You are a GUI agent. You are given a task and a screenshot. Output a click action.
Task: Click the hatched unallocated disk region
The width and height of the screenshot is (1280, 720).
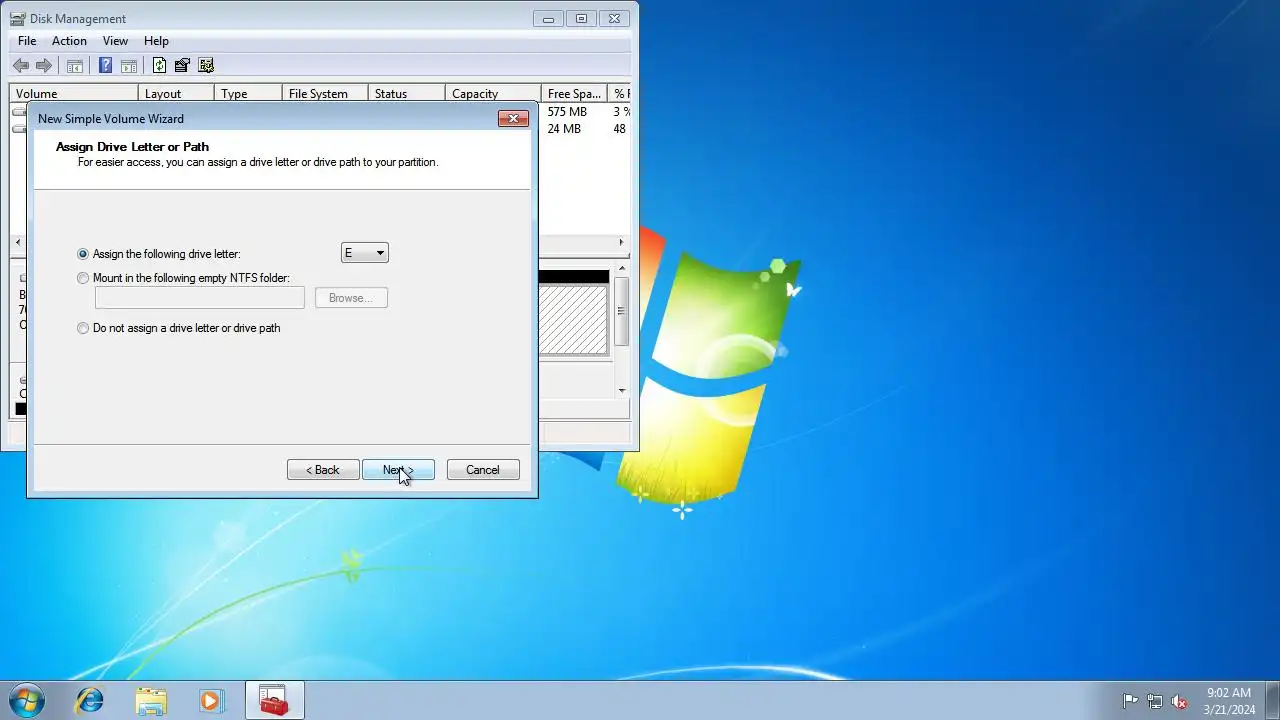[573, 319]
